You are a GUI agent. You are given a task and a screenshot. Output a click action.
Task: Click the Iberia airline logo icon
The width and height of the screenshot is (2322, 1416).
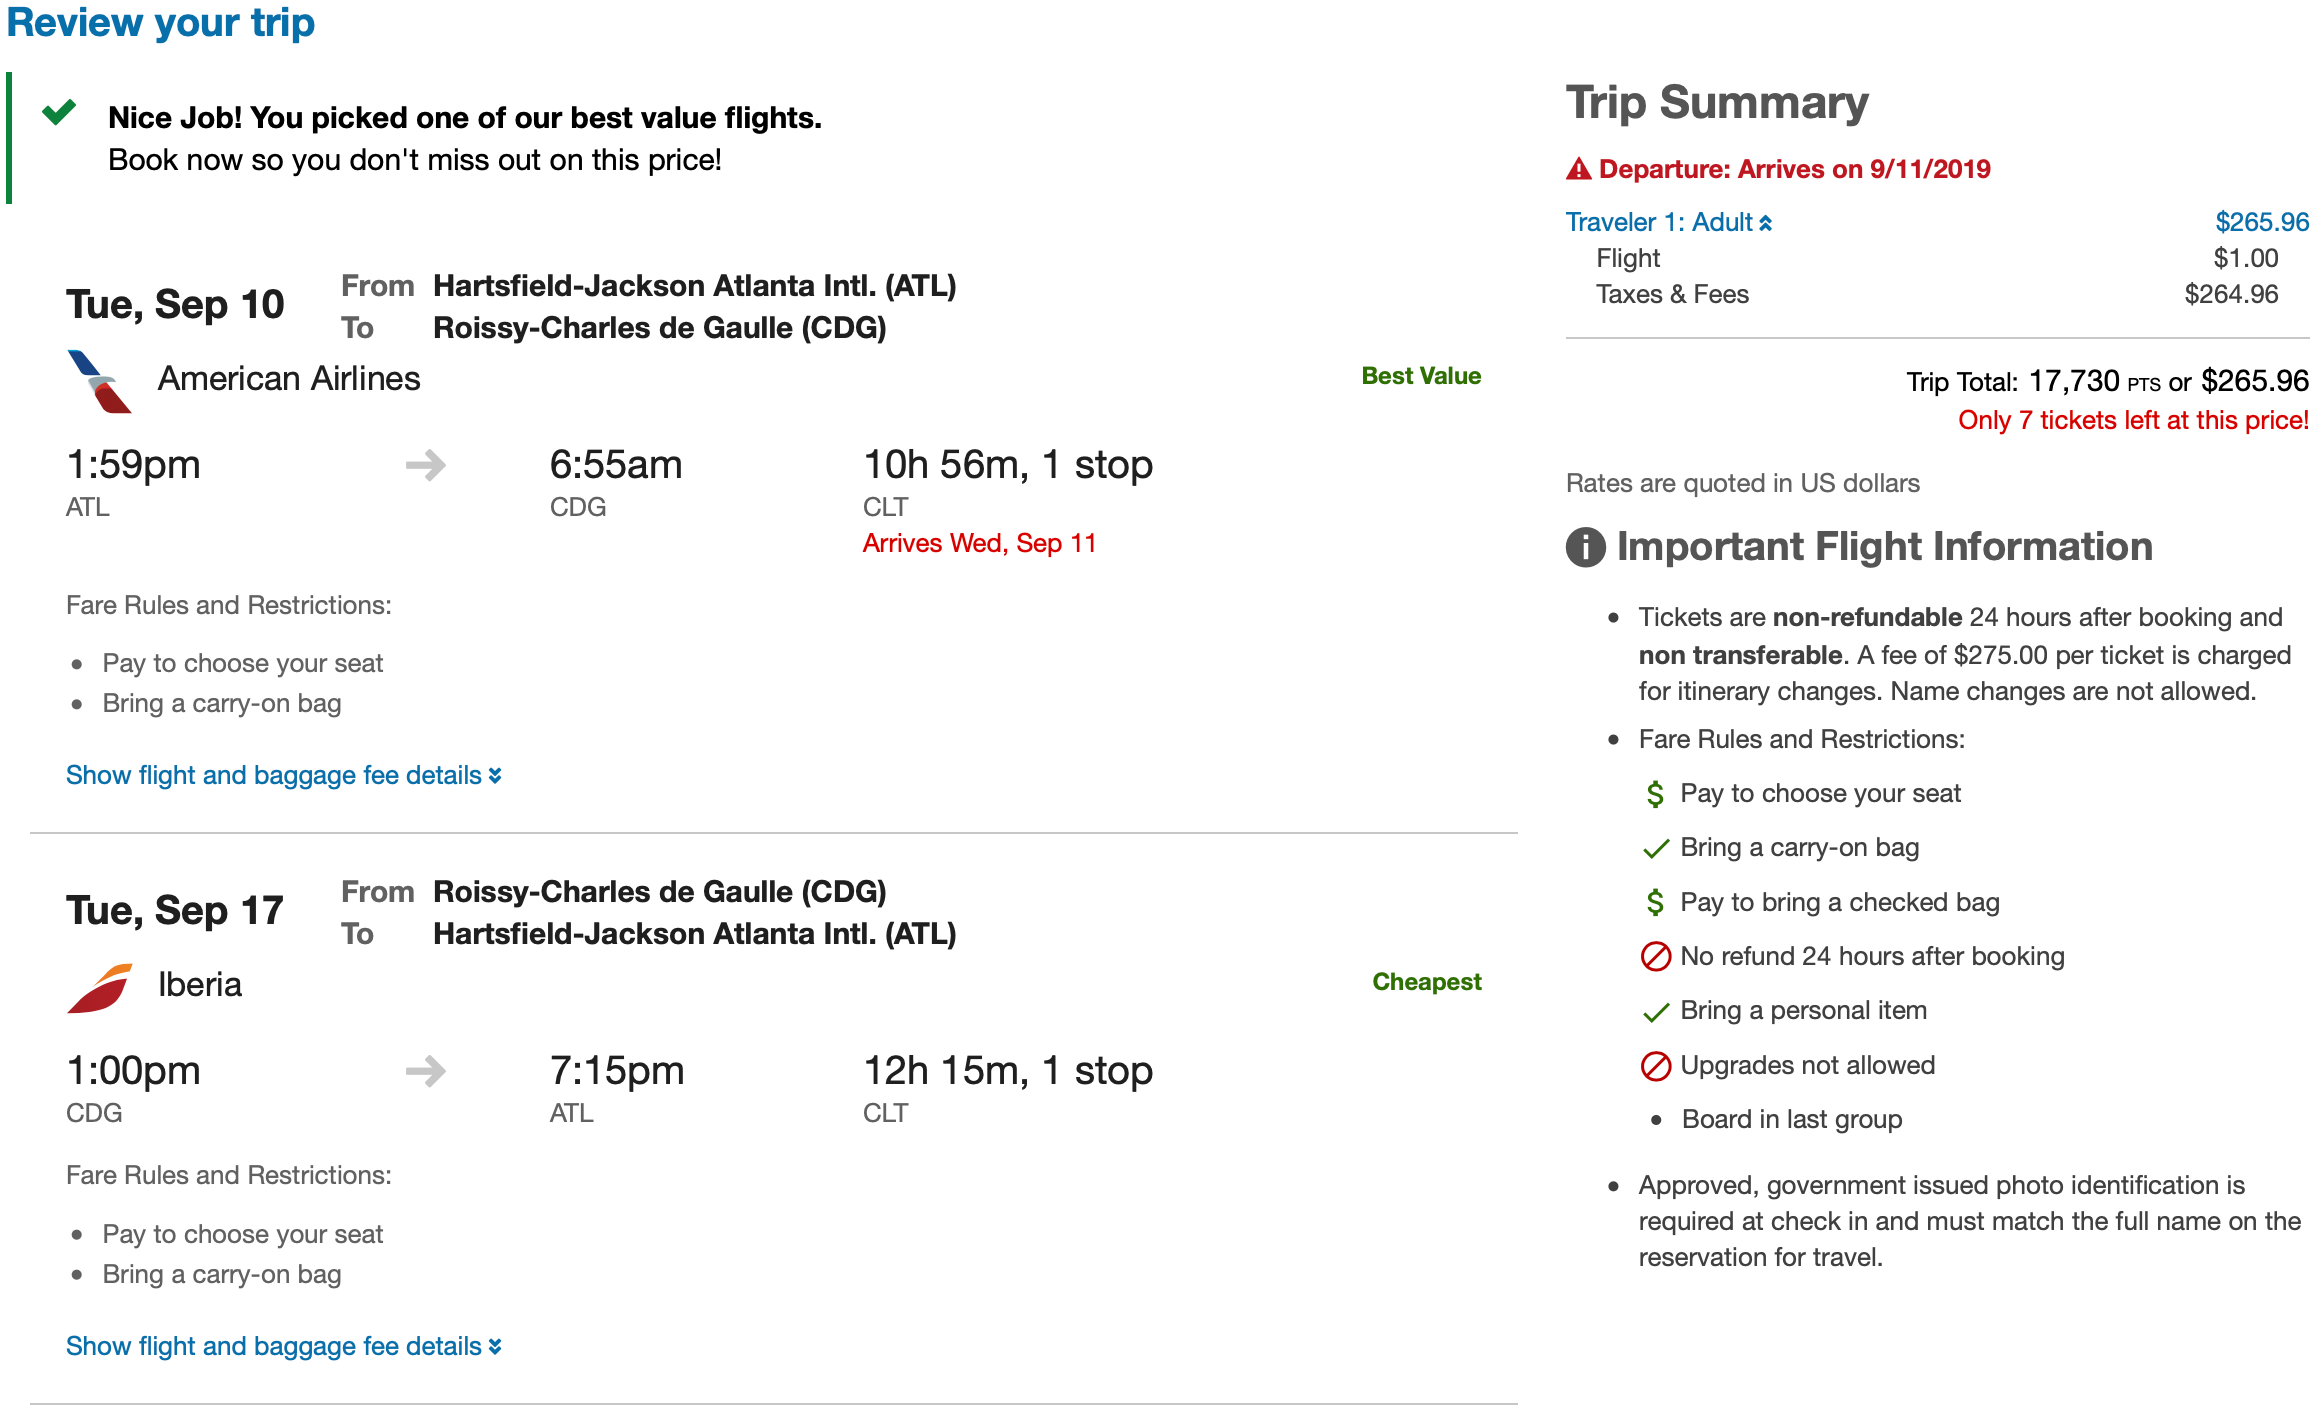point(99,987)
